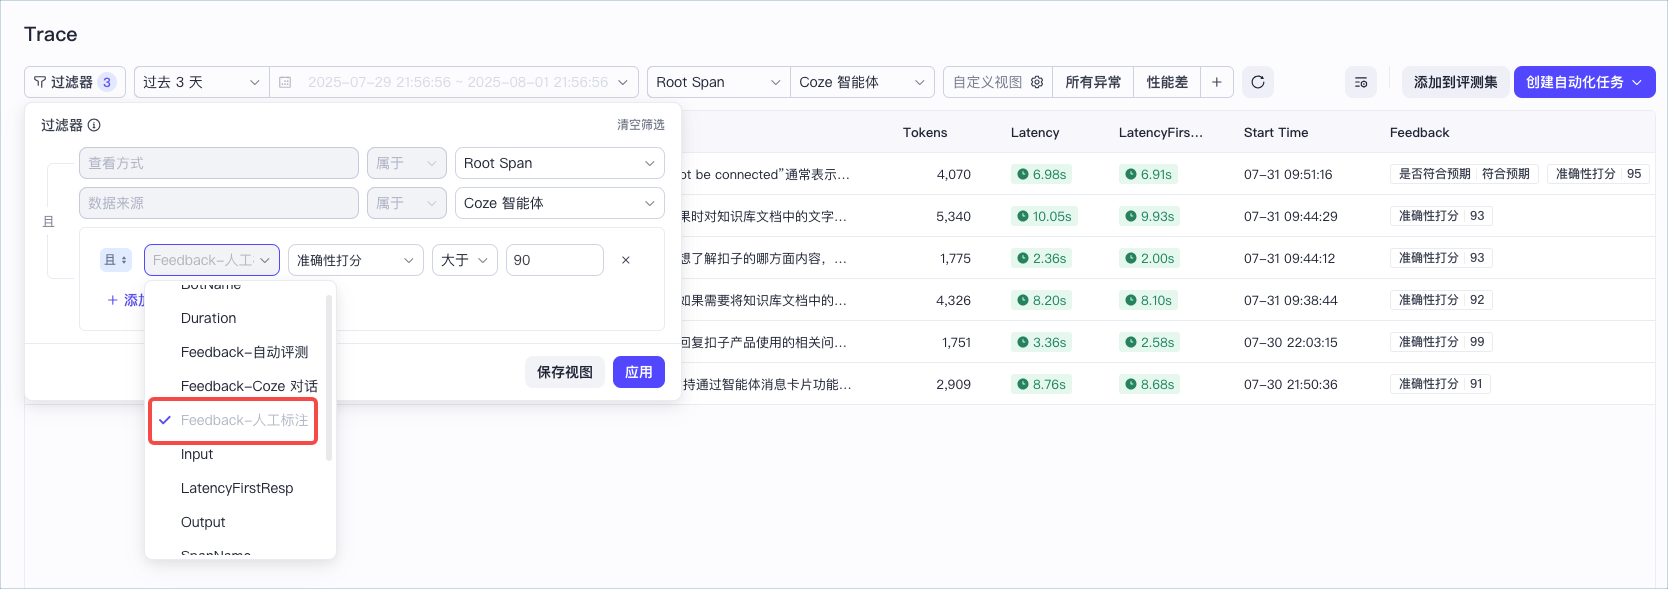Click 应用 to apply filters
1668x589 pixels.
click(639, 372)
